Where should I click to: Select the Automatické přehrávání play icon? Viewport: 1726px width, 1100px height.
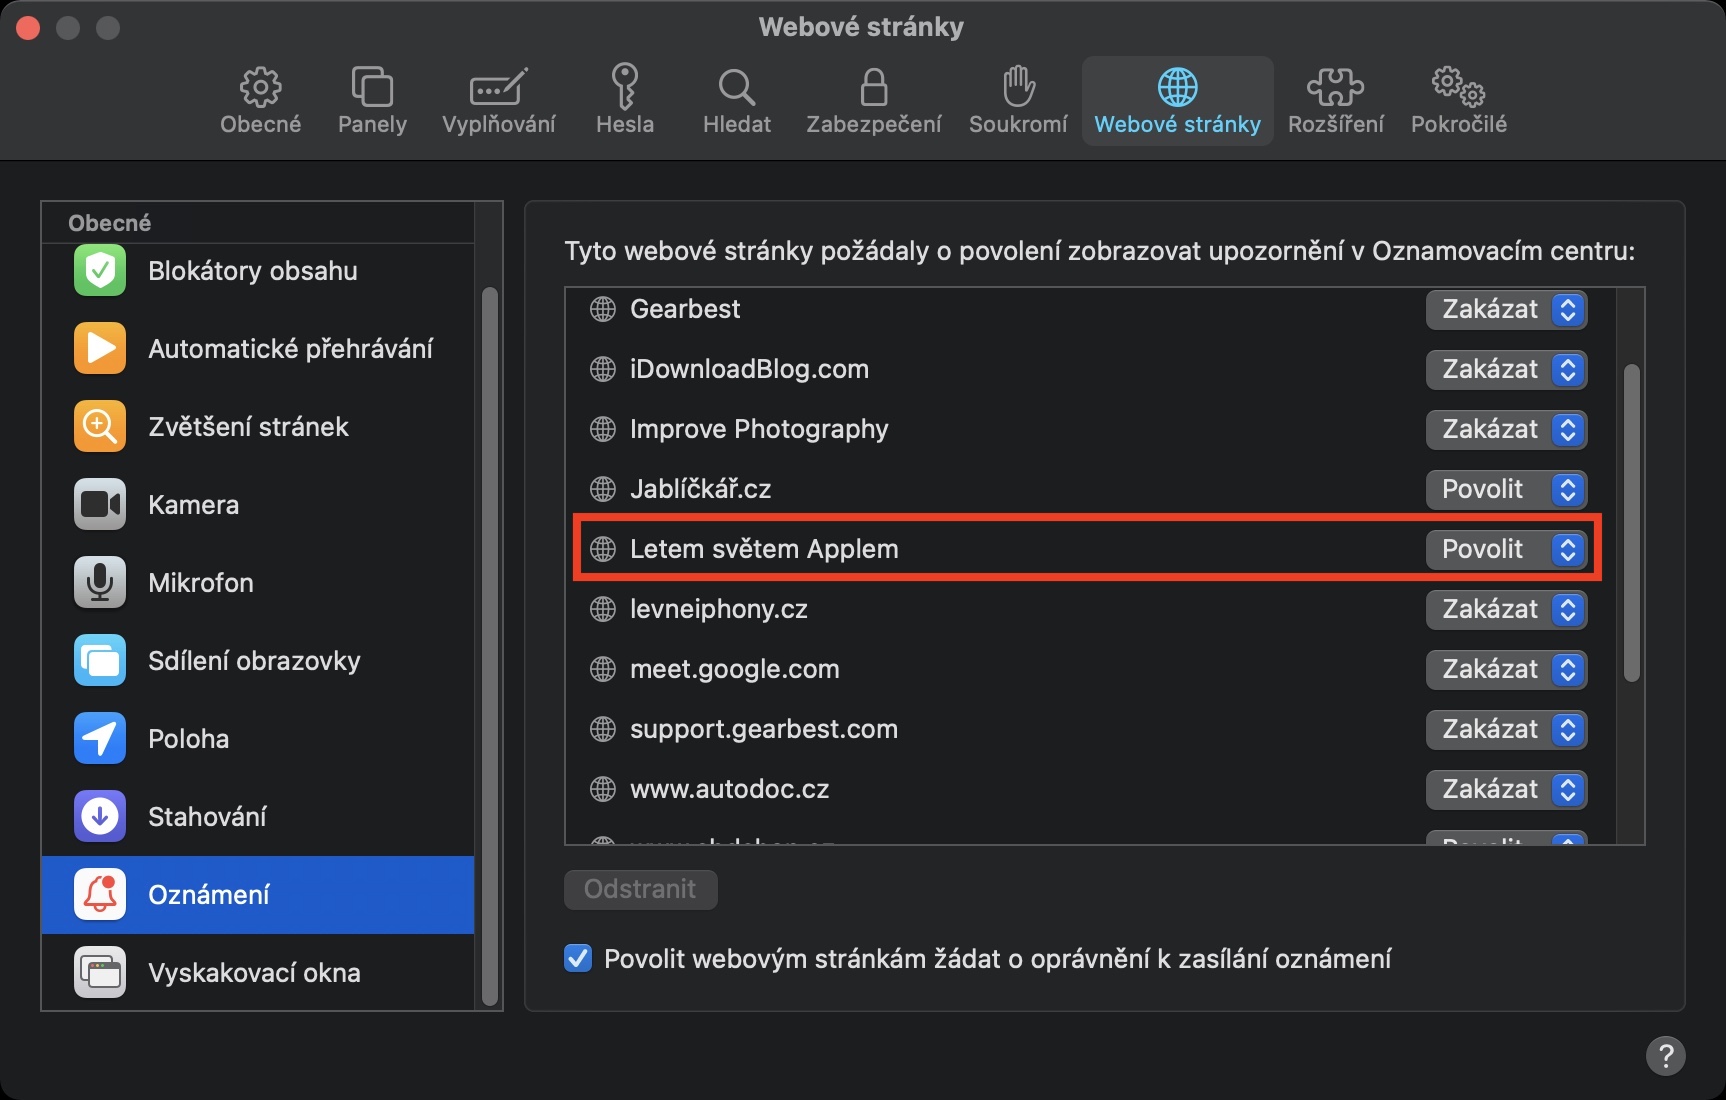100,349
